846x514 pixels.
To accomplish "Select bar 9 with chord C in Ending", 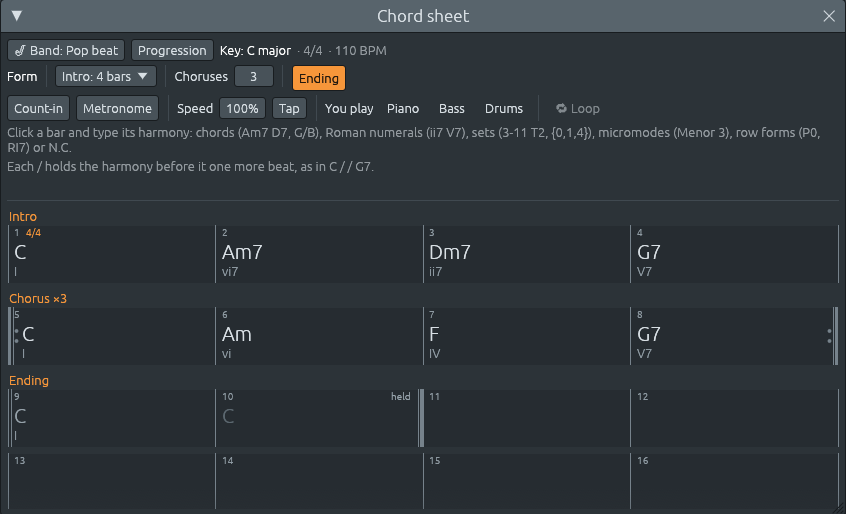I will [x=112, y=418].
